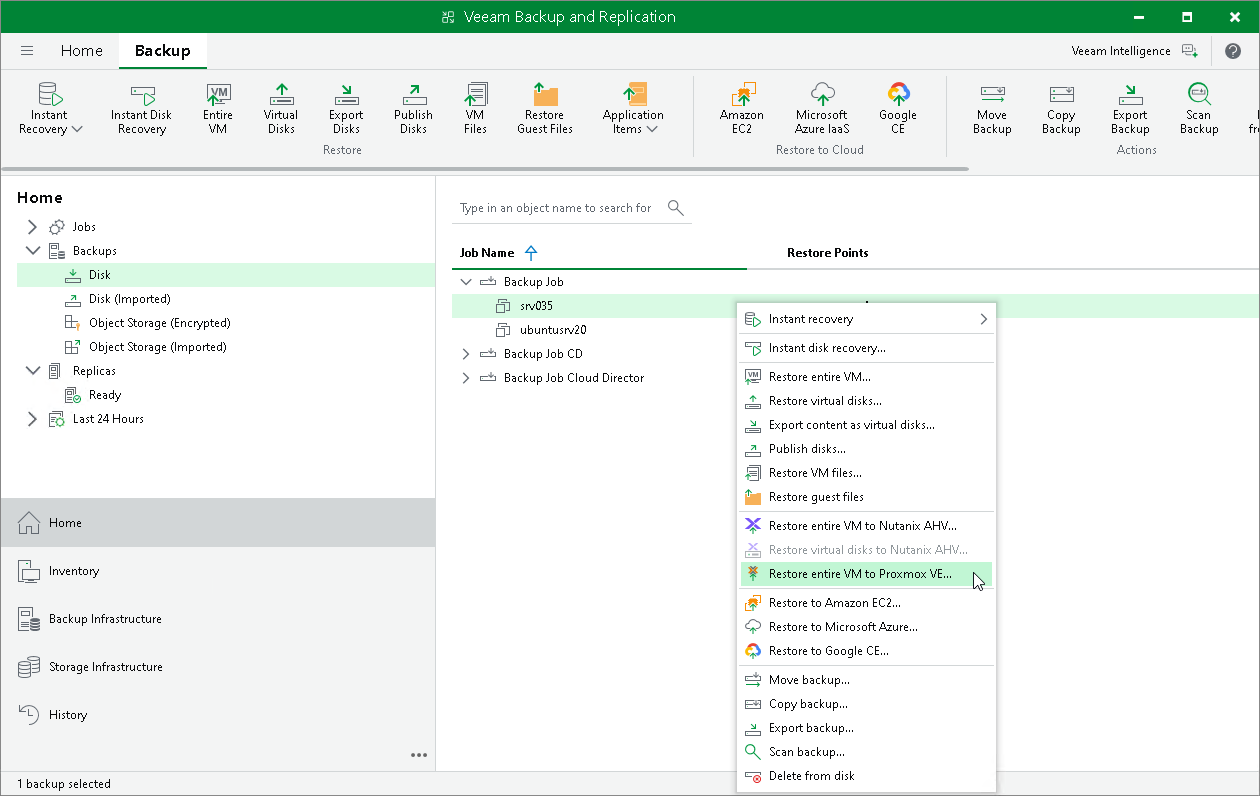Image resolution: width=1260 pixels, height=796 pixels.
Task: Choose Restore entire VM menu entry
Action: coord(867,377)
